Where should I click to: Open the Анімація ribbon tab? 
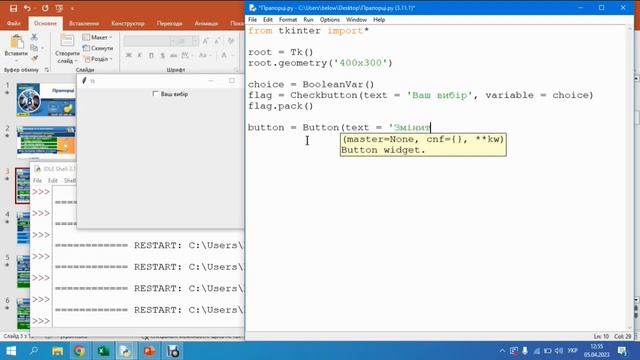click(206, 24)
